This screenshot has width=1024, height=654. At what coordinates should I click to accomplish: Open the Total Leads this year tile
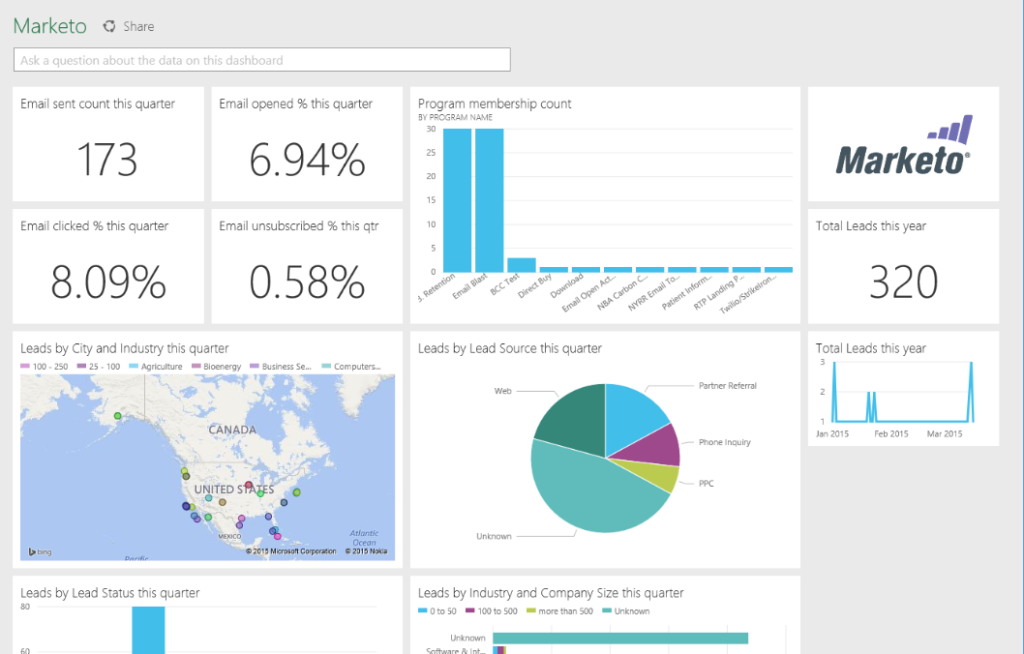902,267
